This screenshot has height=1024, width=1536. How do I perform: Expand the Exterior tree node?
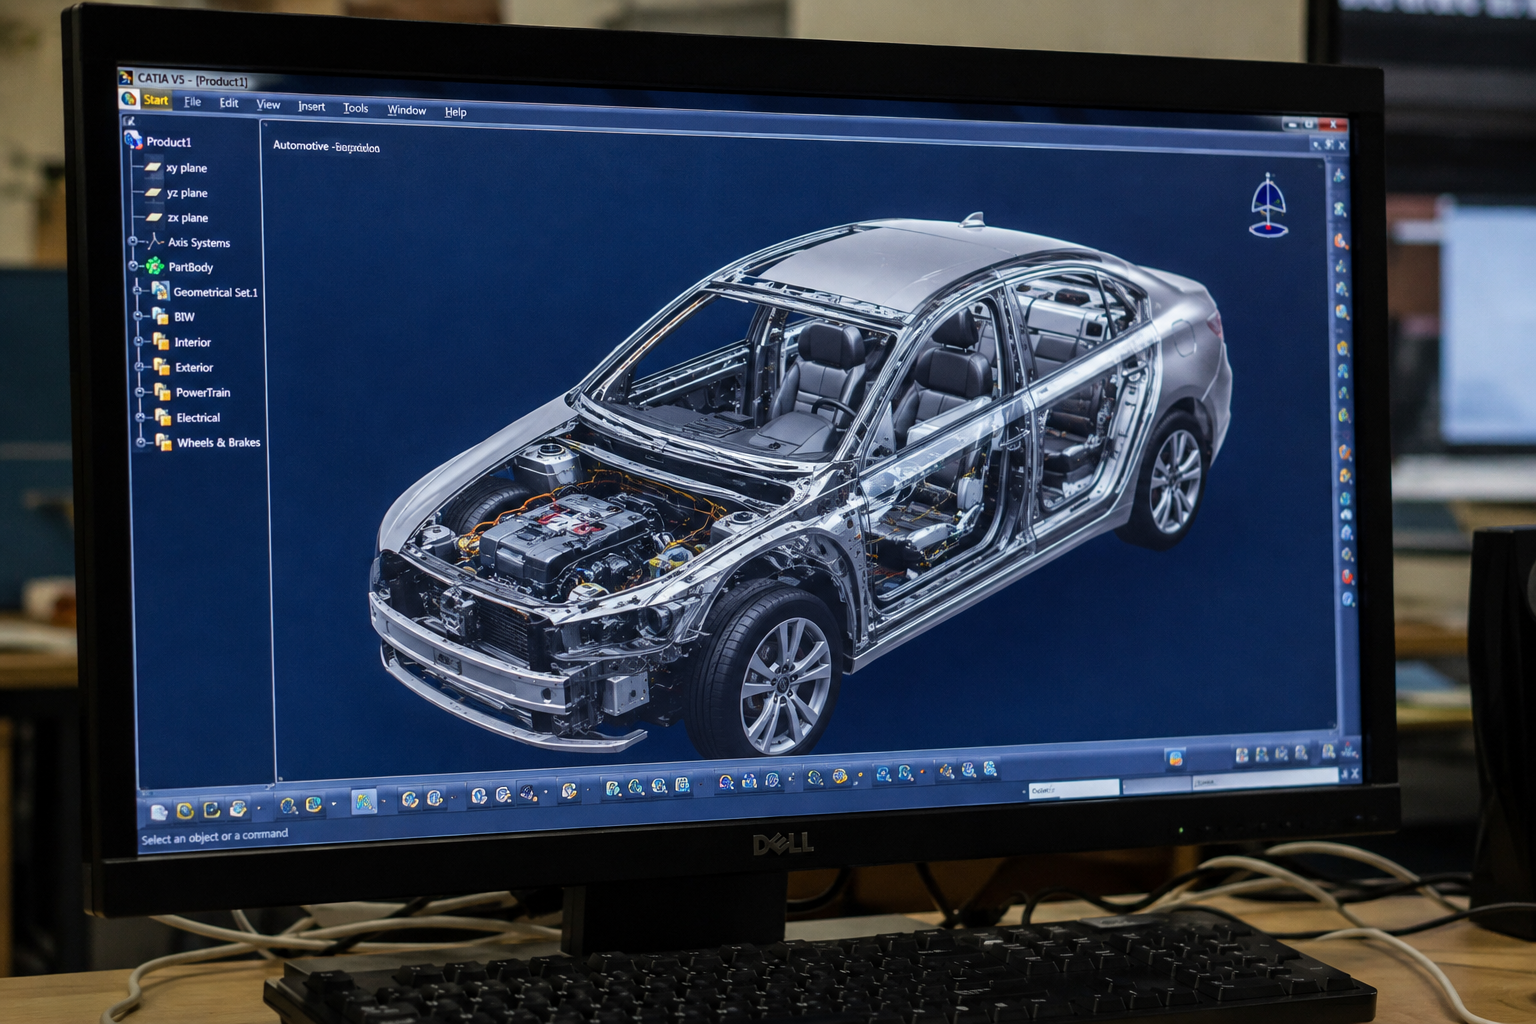click(140, 367)
